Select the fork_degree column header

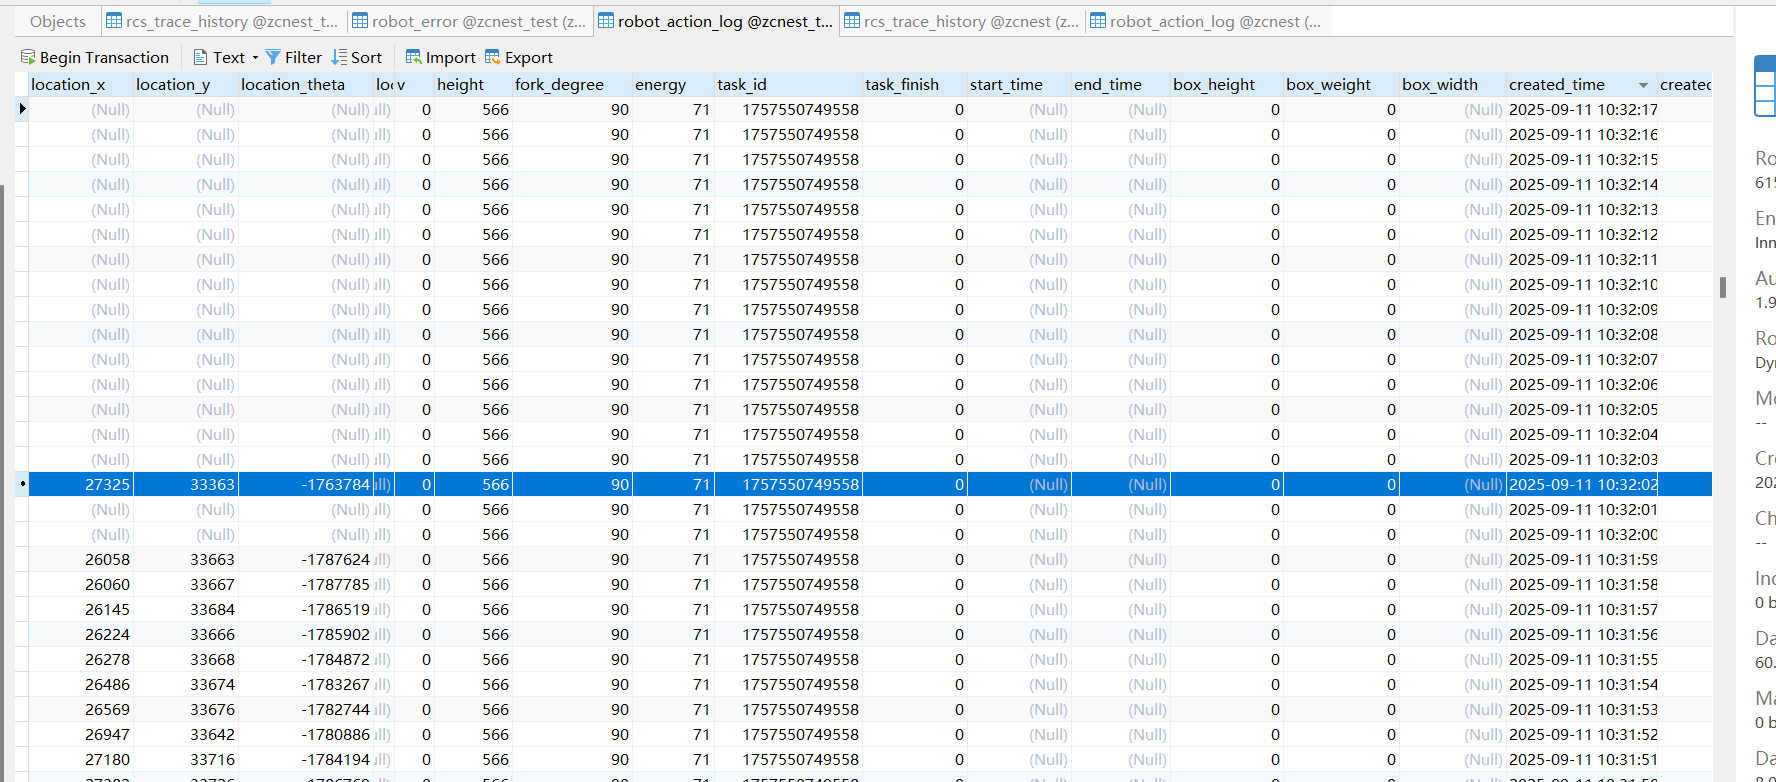559,85
